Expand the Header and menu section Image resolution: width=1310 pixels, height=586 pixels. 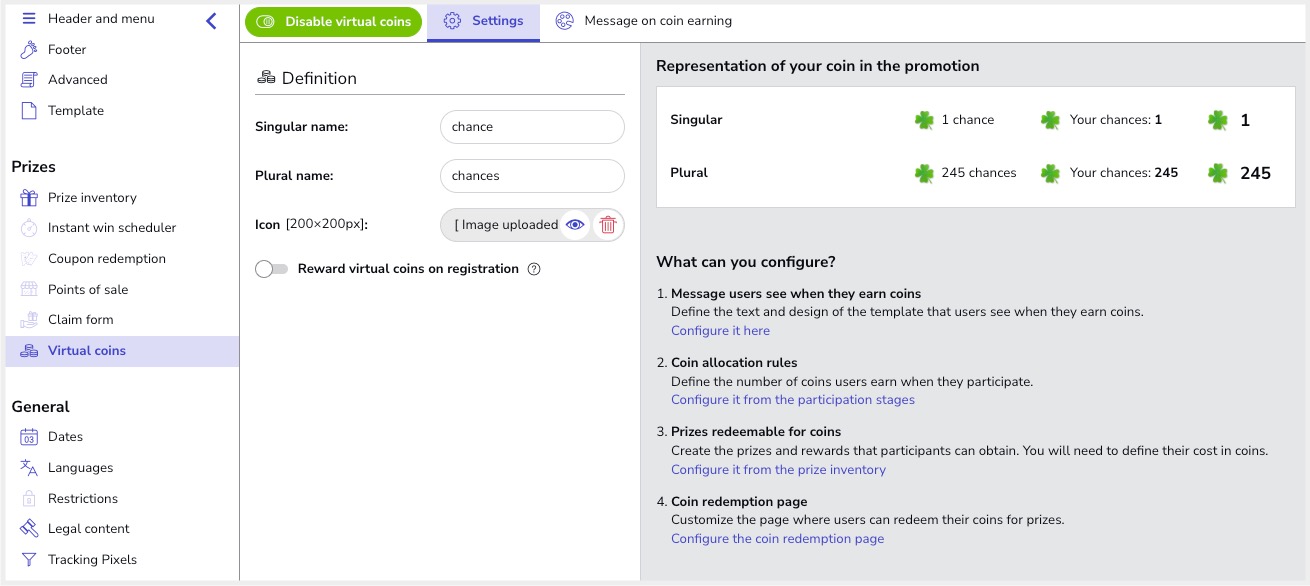pyautogui.click(x=100, y=19)
